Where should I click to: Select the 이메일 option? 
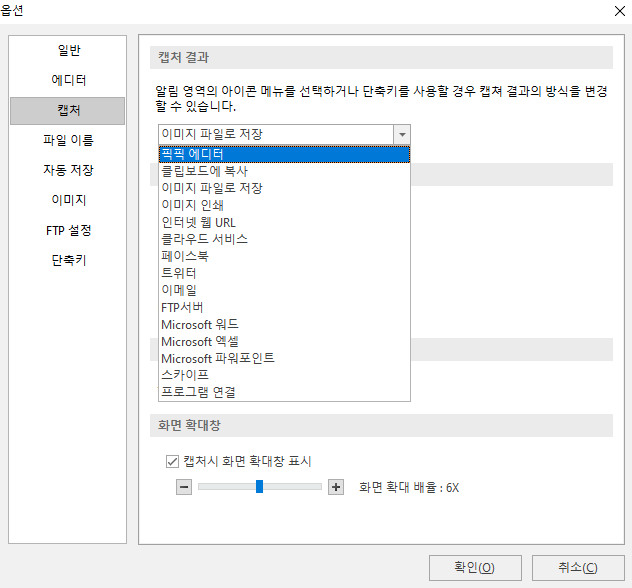[285, 290]
